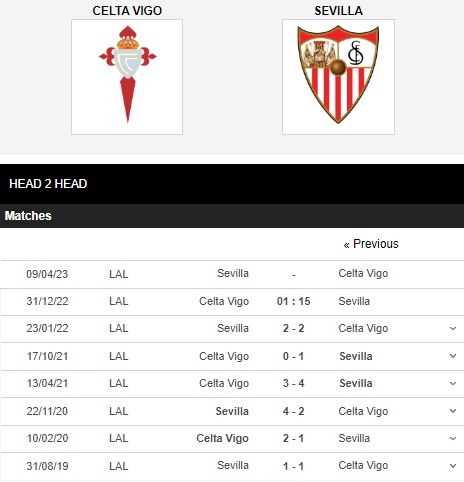The height and width of the screenshot is (482, 464).
Task: Go to Previous matches page
Action: click(x=371, y=244)
